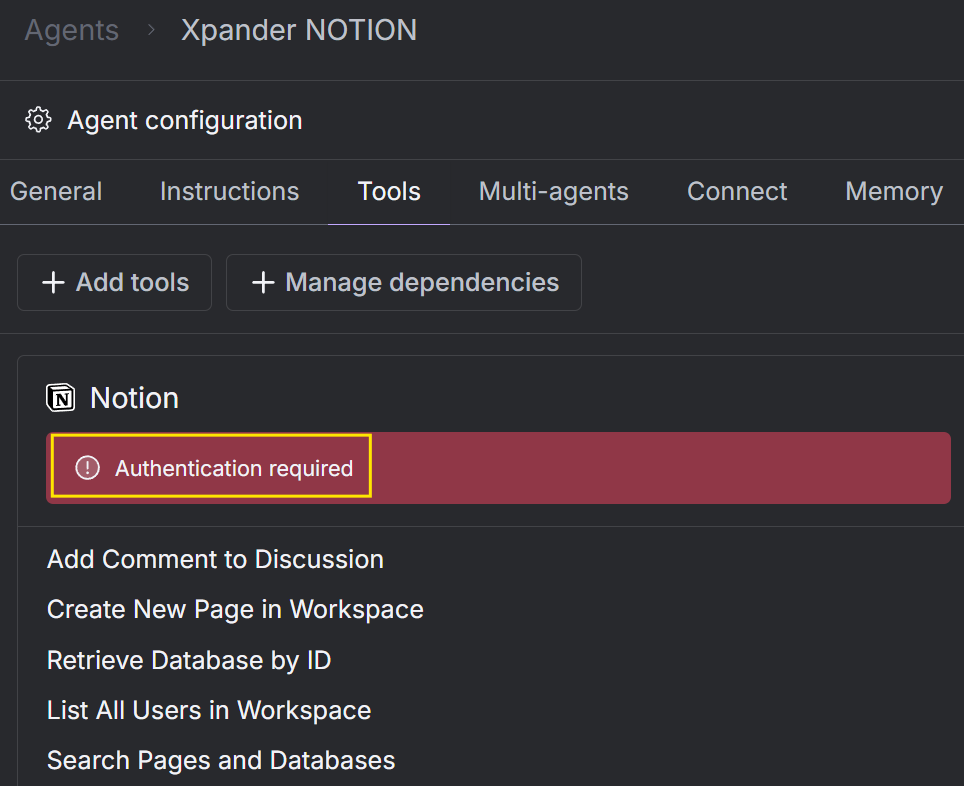Click the Notion logo icon

coord(61,398)
